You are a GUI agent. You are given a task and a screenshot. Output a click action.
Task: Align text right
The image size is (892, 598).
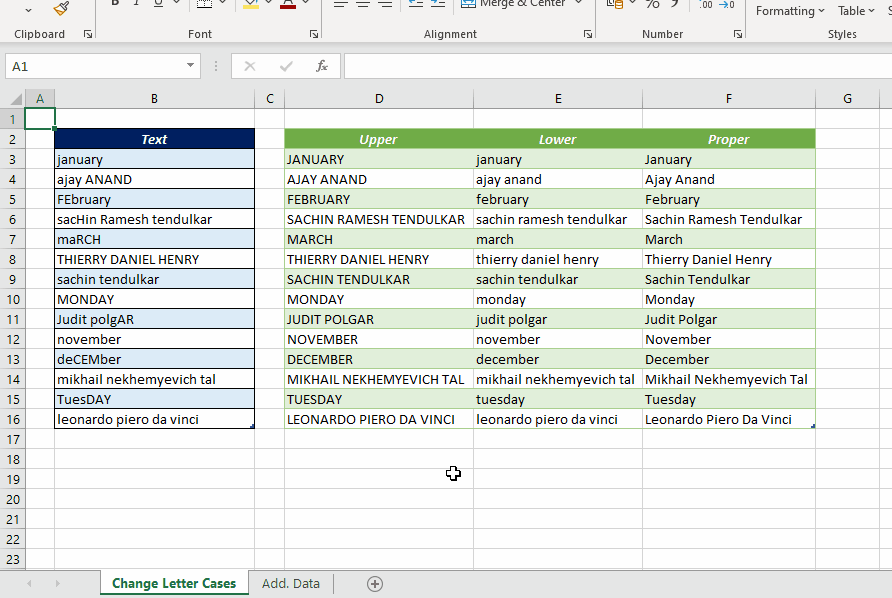coord(385,3)
